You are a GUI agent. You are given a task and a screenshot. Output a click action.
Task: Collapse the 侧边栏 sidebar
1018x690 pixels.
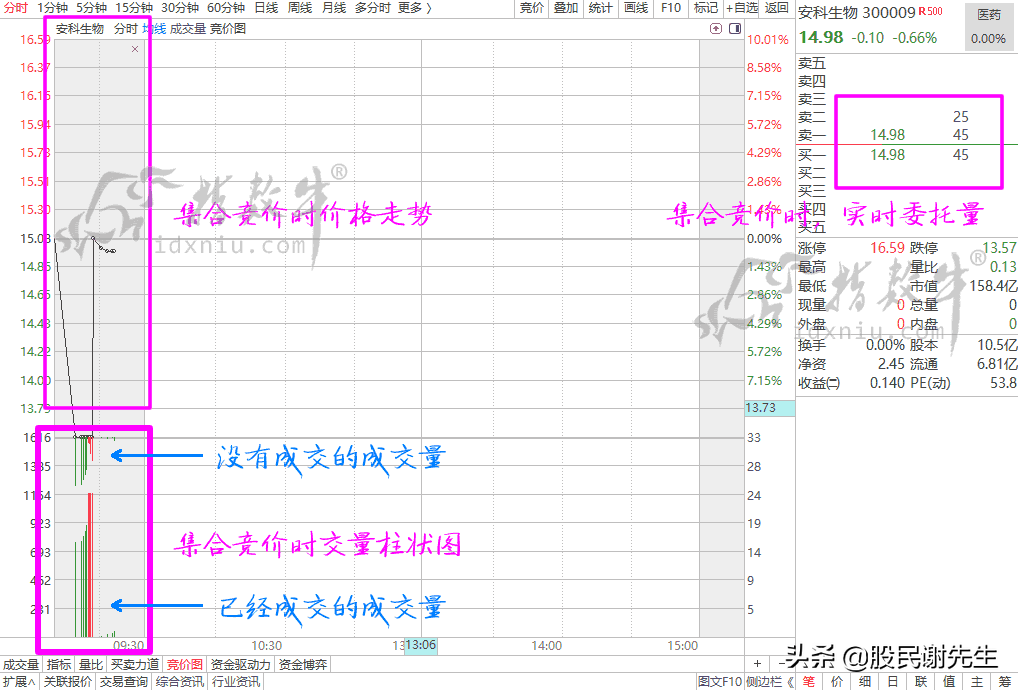tap(770, 682)
